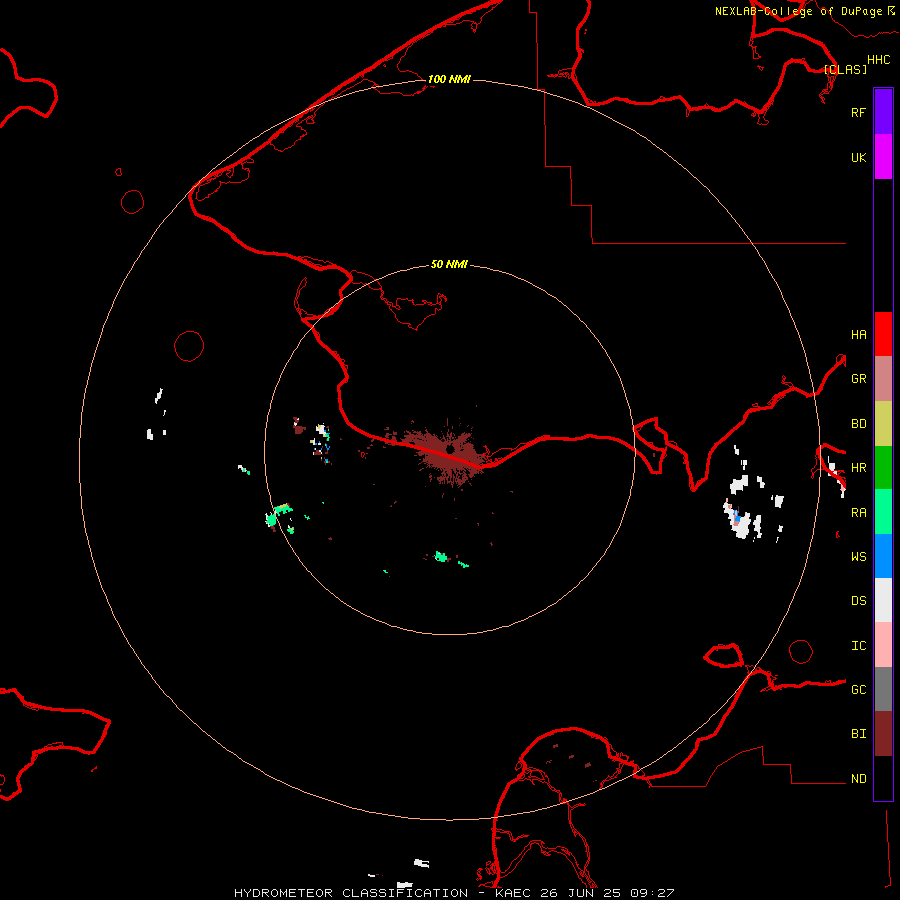
Task: Click the purple RF color swatch
Action: coord(883,112)
